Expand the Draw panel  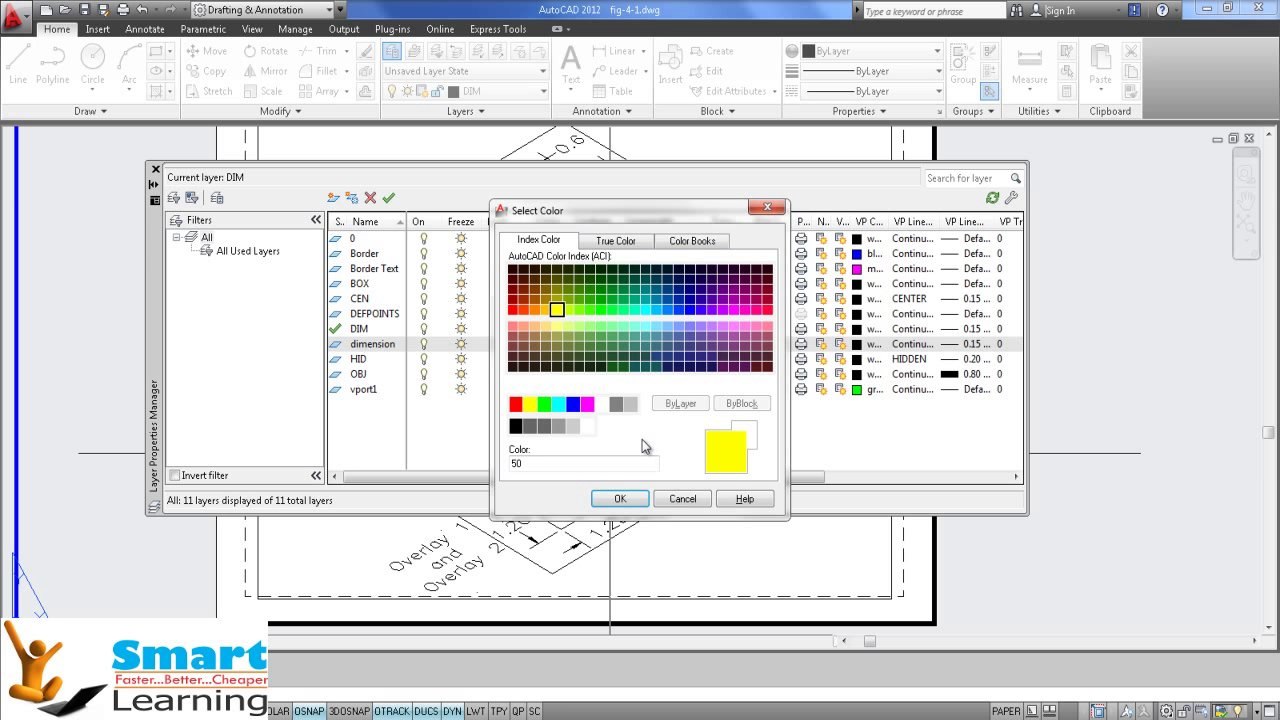90,111
